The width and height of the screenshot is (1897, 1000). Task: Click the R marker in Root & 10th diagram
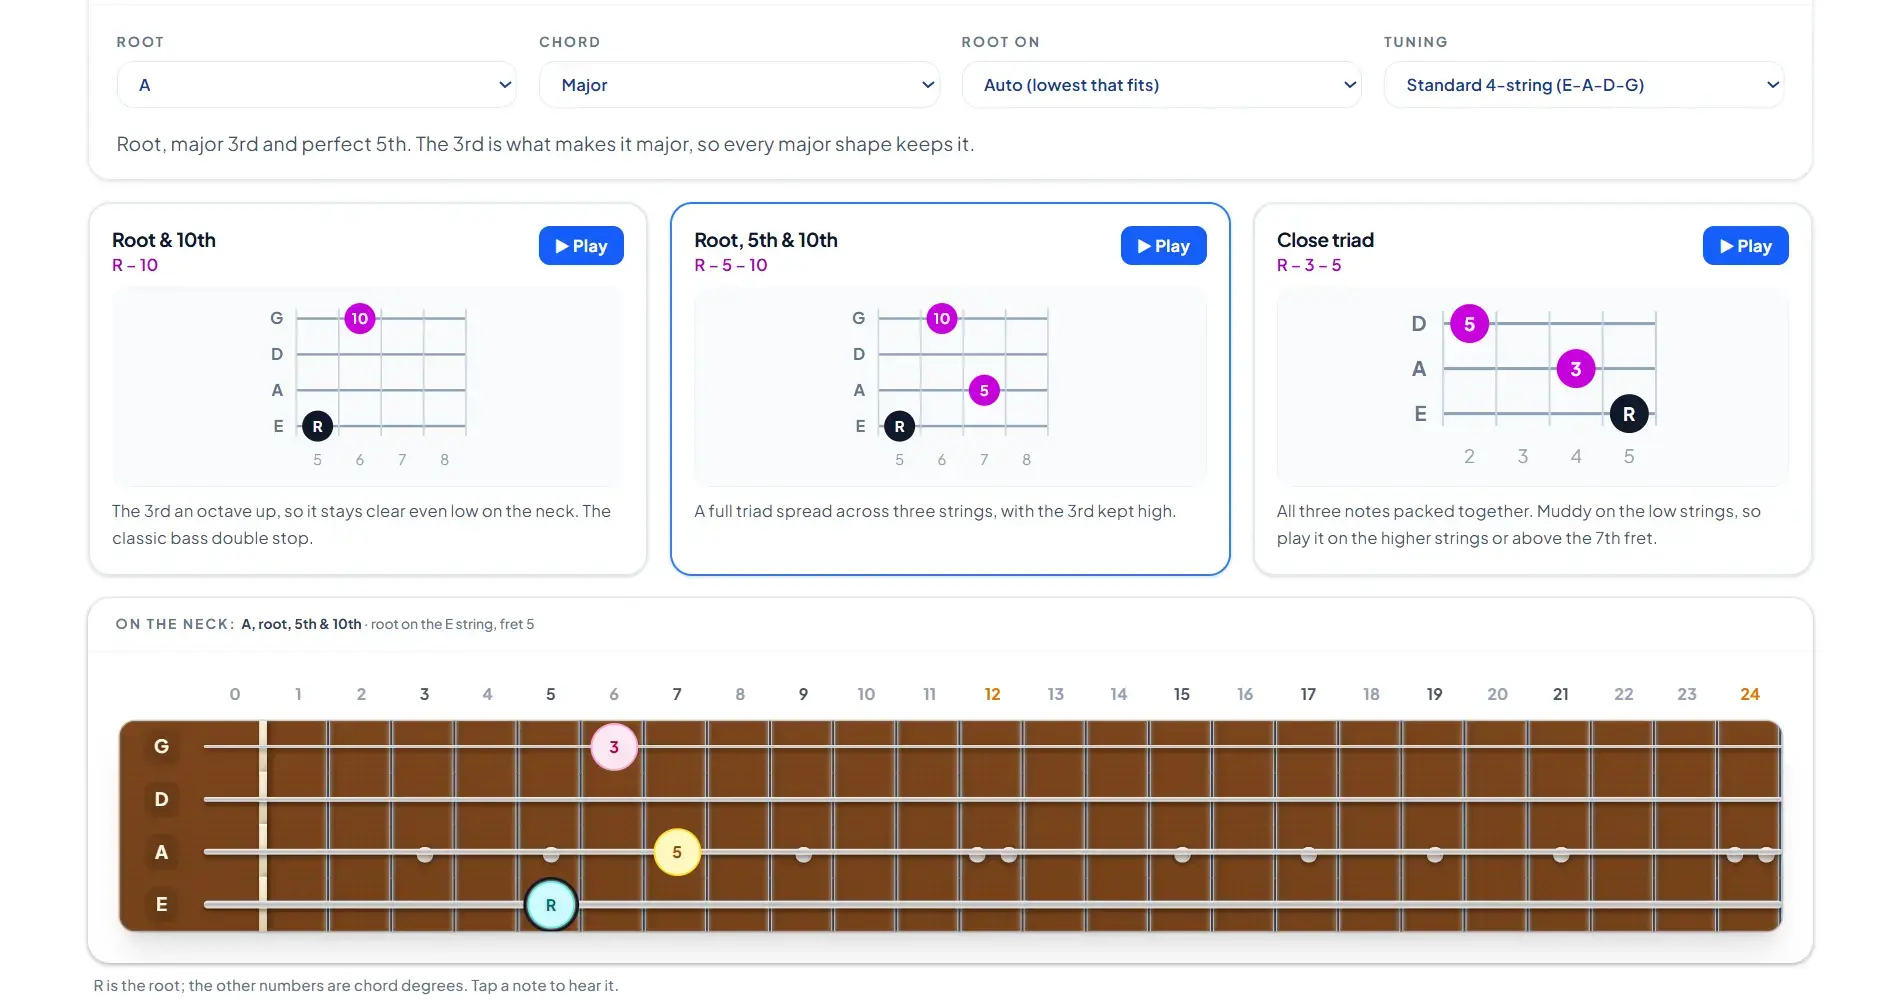point(317,427)
